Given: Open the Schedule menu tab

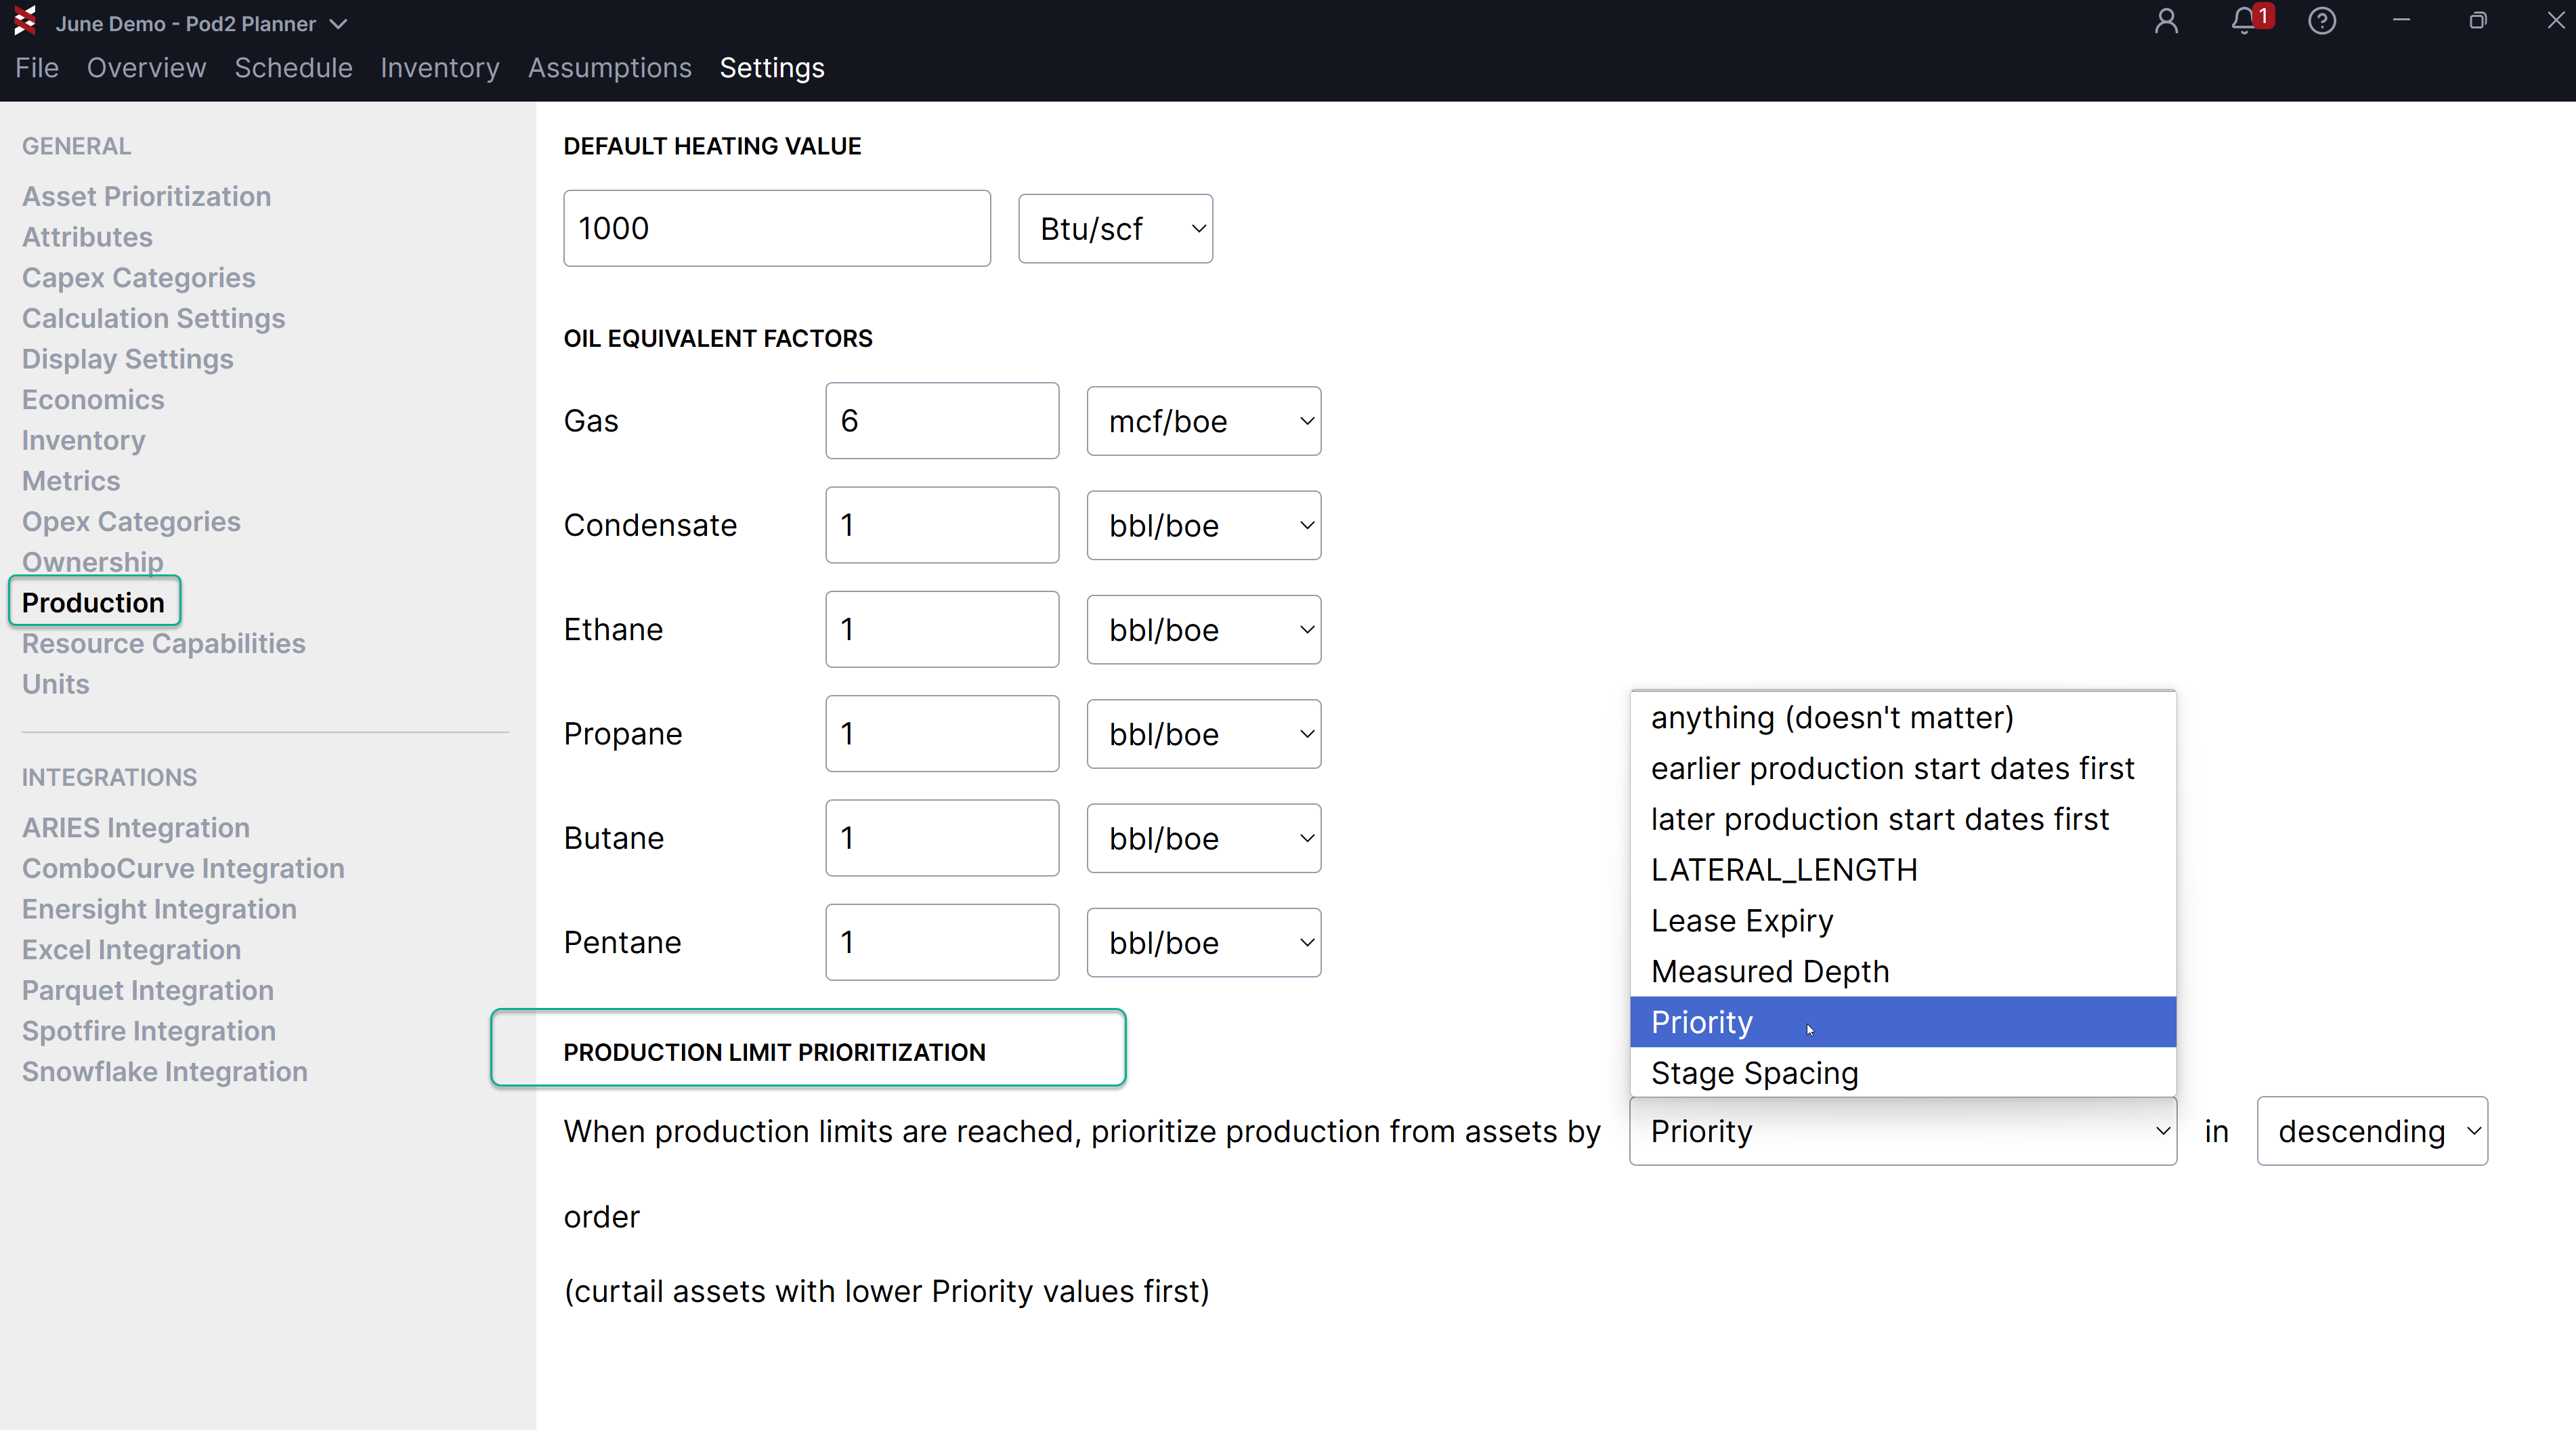Looking at the screenshot, I should tap(293, 68).
